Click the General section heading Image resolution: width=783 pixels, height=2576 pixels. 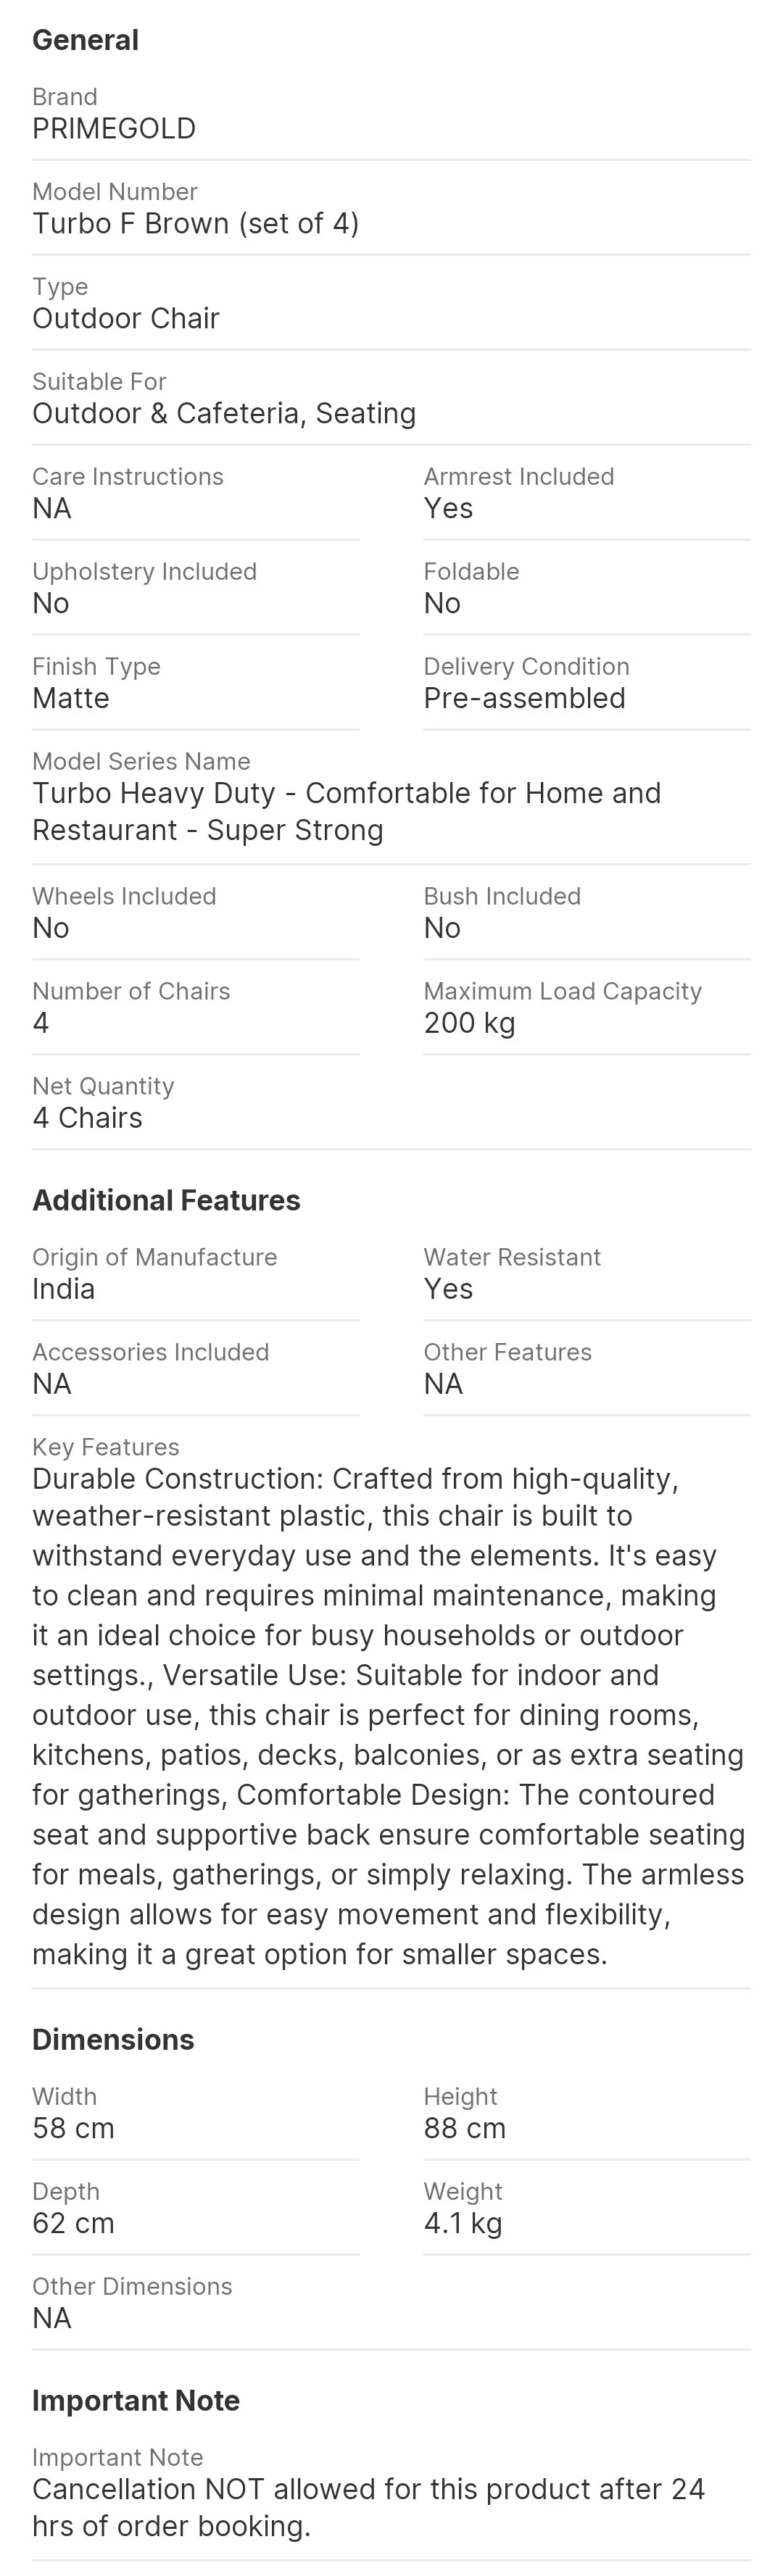coord(85,40)
